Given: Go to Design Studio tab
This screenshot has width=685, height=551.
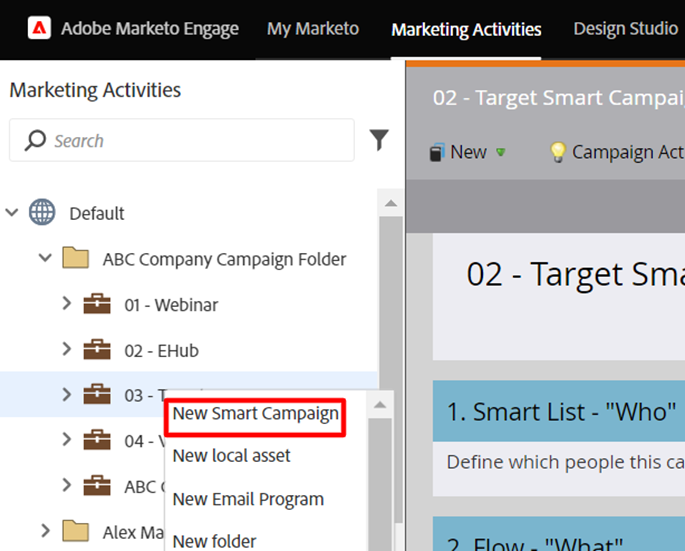Looking at the screenshot, I should (x=626, y=29).
